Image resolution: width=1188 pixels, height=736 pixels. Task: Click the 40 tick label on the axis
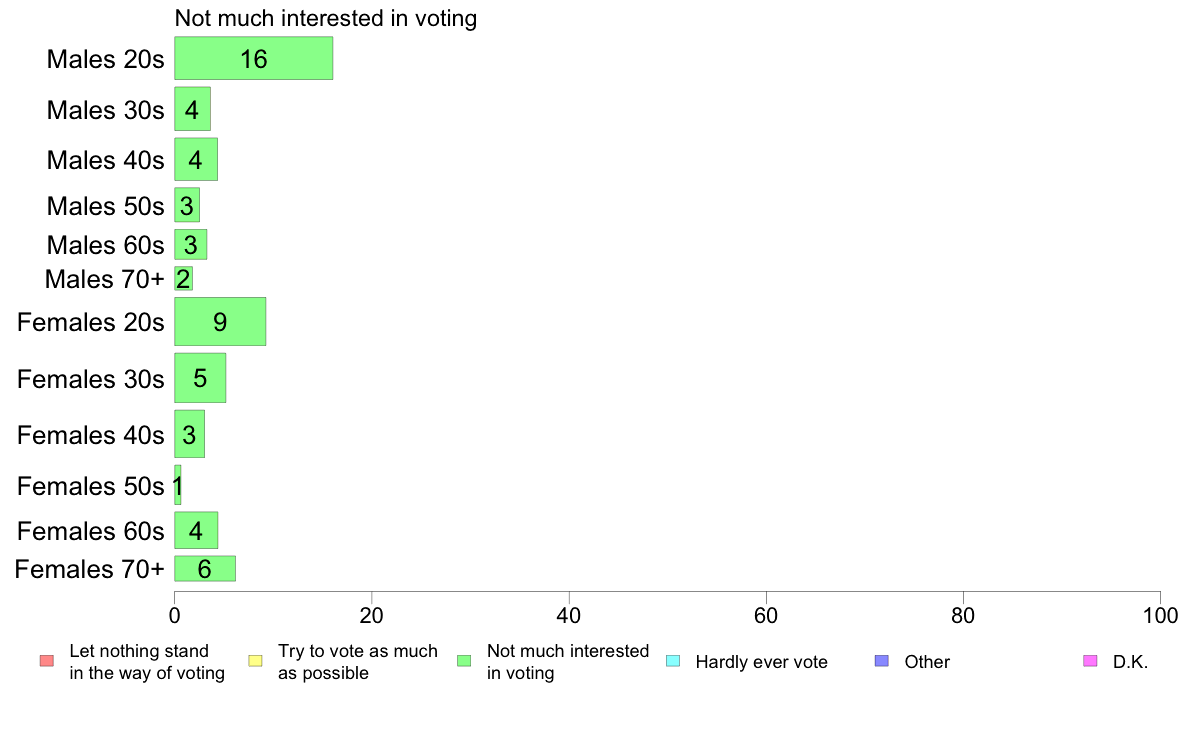pos(569,615)
